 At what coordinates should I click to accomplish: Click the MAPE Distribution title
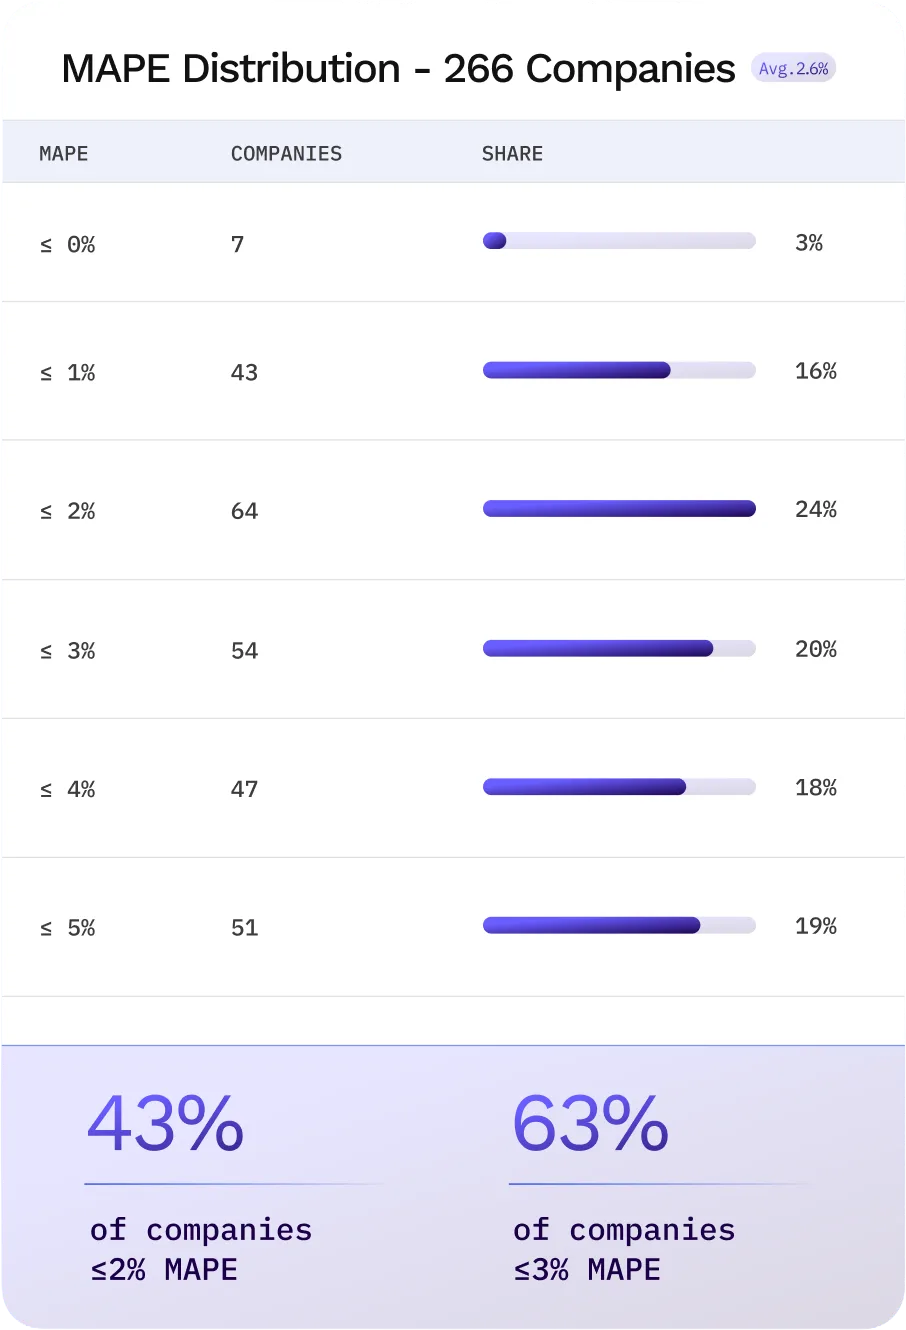point(398,69)
